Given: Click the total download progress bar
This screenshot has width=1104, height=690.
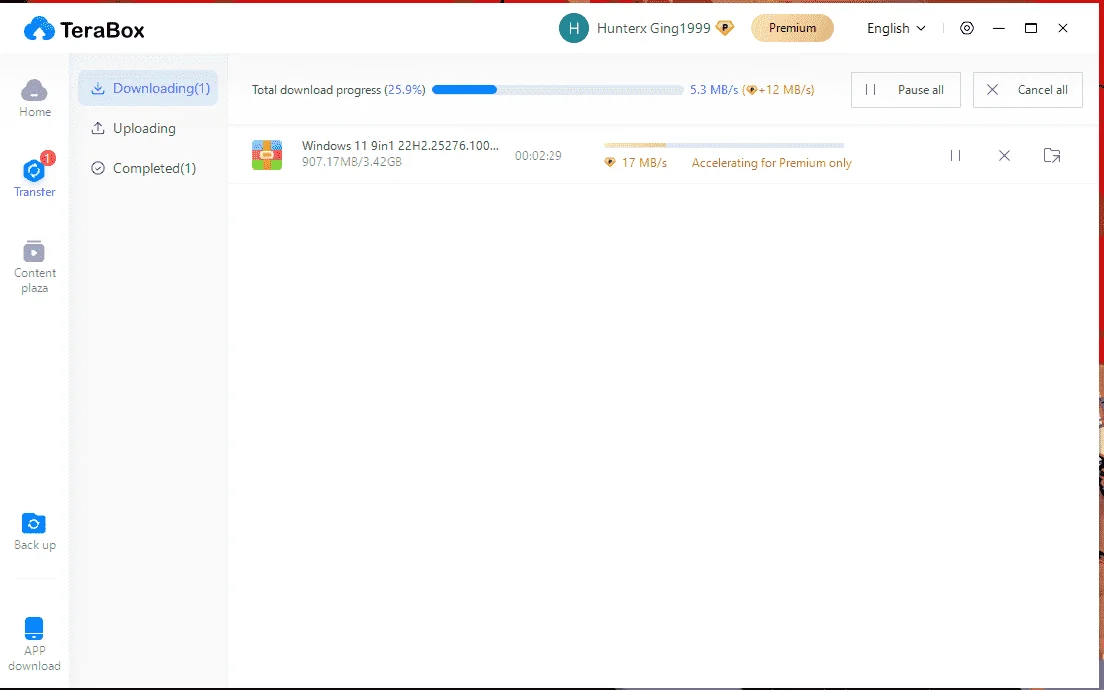Looking at the screenshot, I should 558,90.
